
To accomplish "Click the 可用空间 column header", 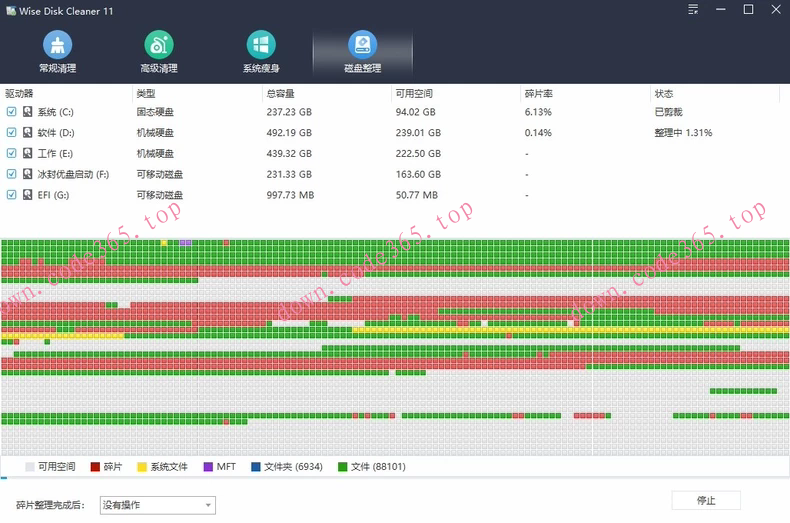I will pos(414,94).
